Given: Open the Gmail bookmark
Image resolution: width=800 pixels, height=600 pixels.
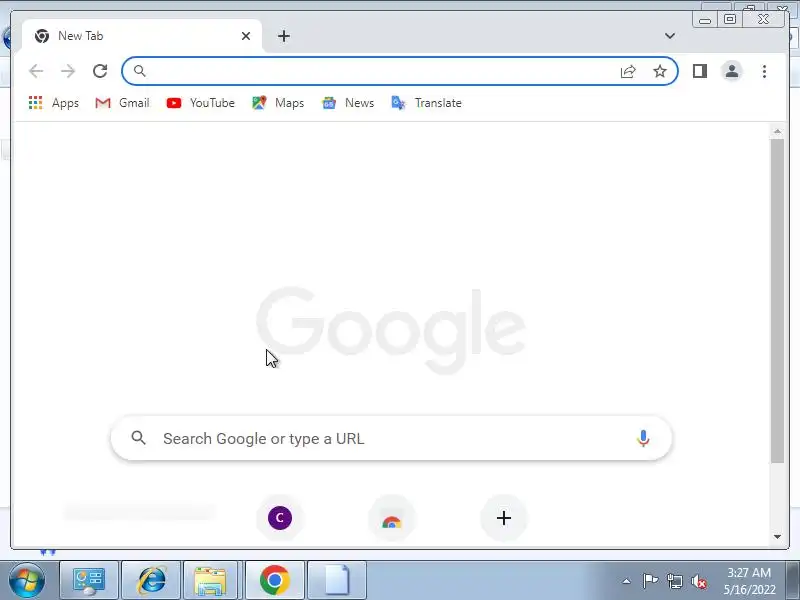Looking at the screenshot, I should (122, 103).
